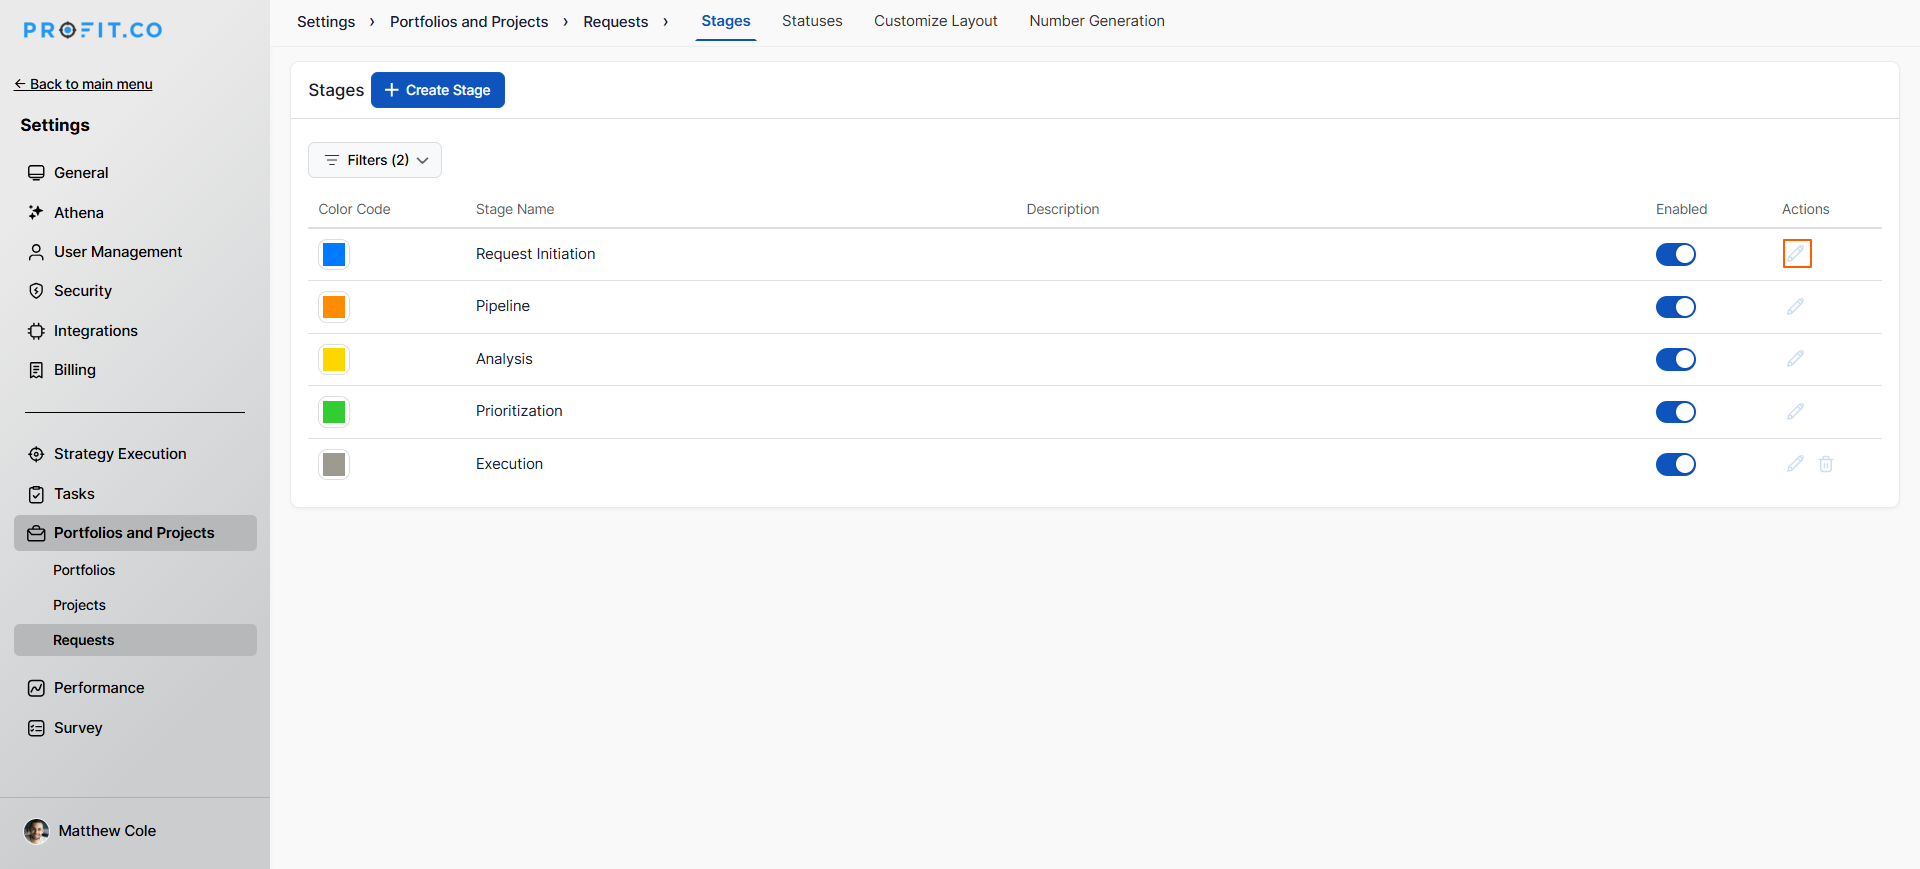Click the orange Pipeline color swatch
1920x869 pixels.
(x=334, y=307)
